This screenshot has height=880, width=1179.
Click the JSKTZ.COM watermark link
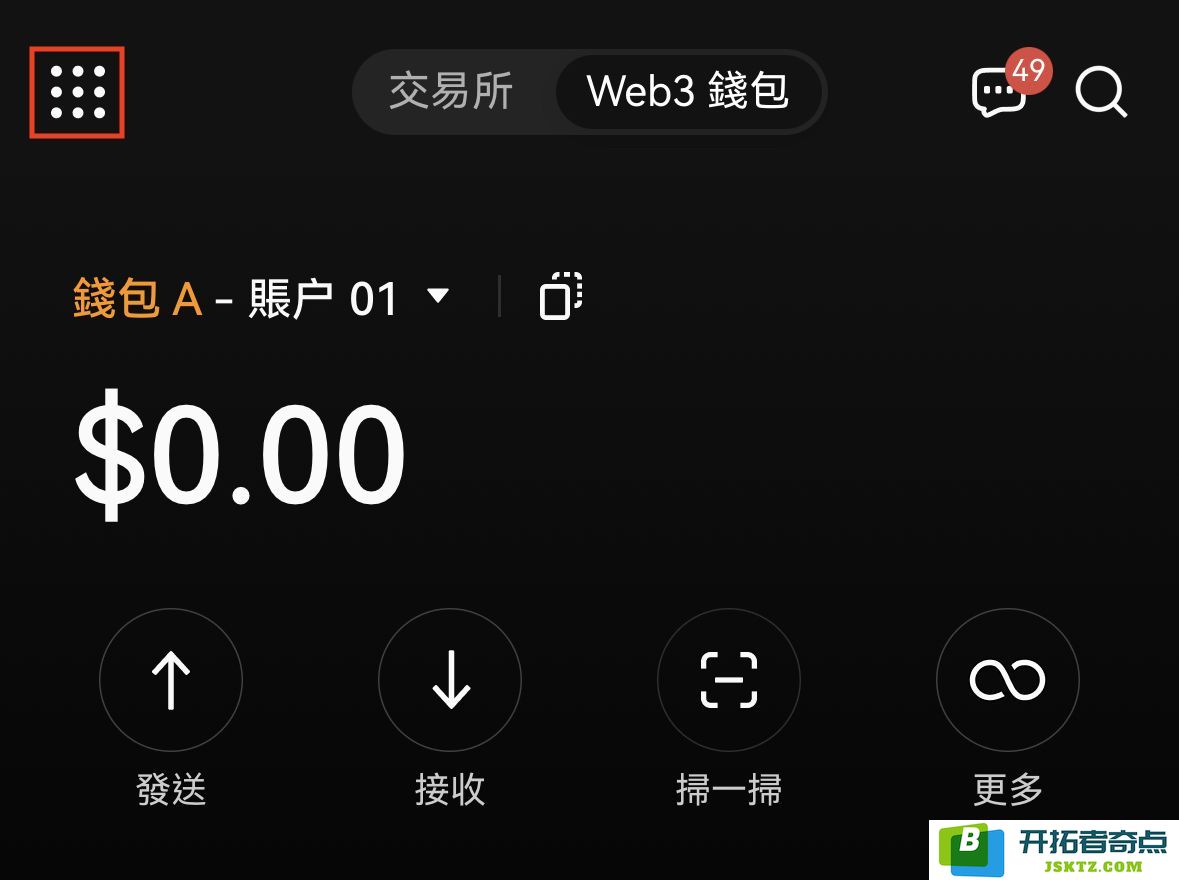click(1093, 866)
